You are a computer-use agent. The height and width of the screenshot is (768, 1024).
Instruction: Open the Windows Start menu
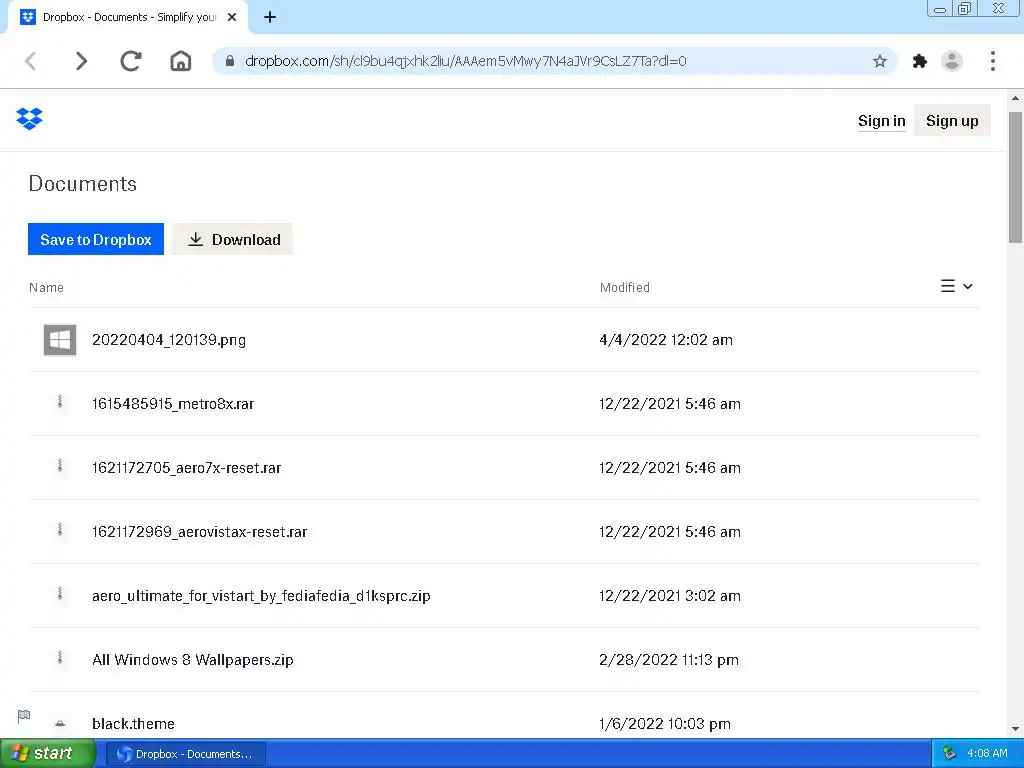coord(48,753)
